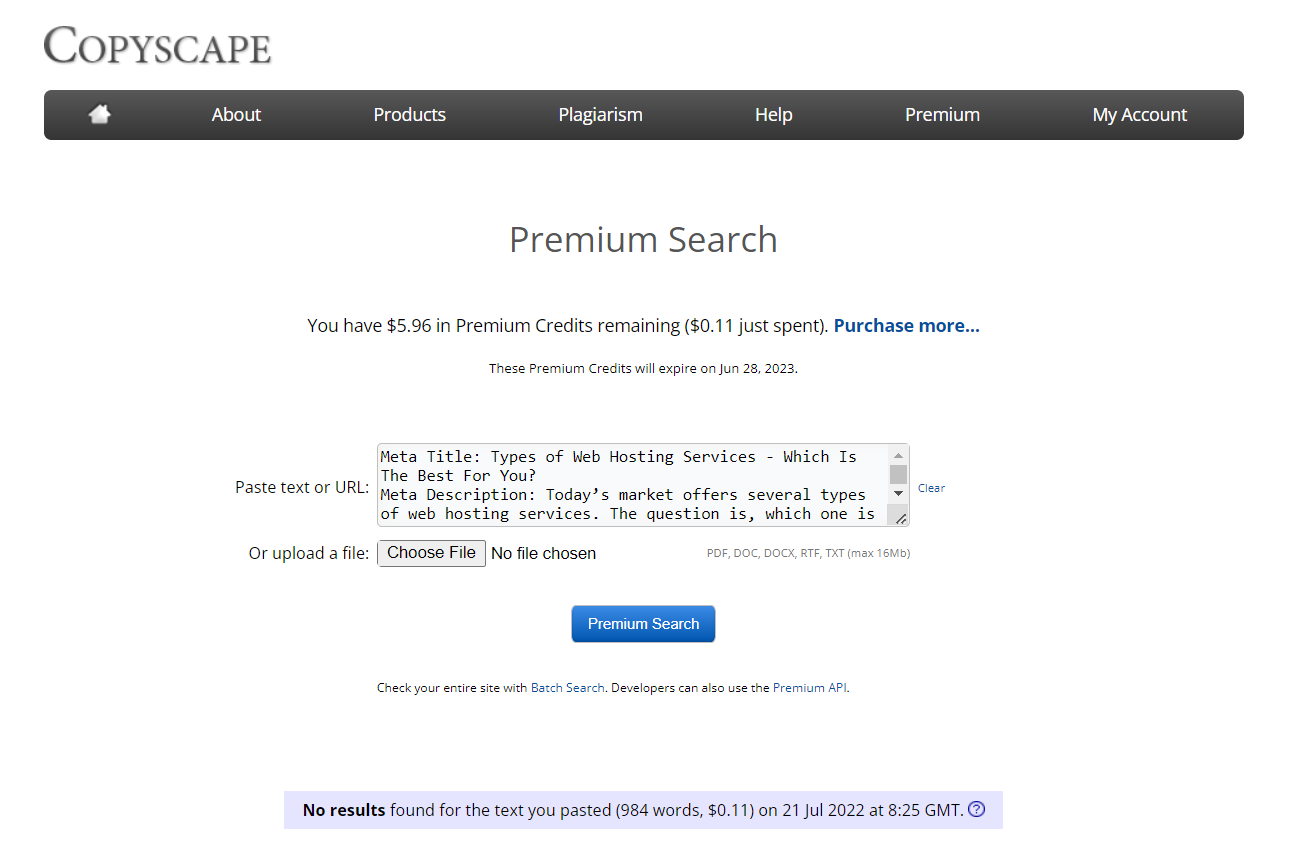This screenshot has width=1291, height=862.
Task: Open the Products menu
Action: (410, 115)
